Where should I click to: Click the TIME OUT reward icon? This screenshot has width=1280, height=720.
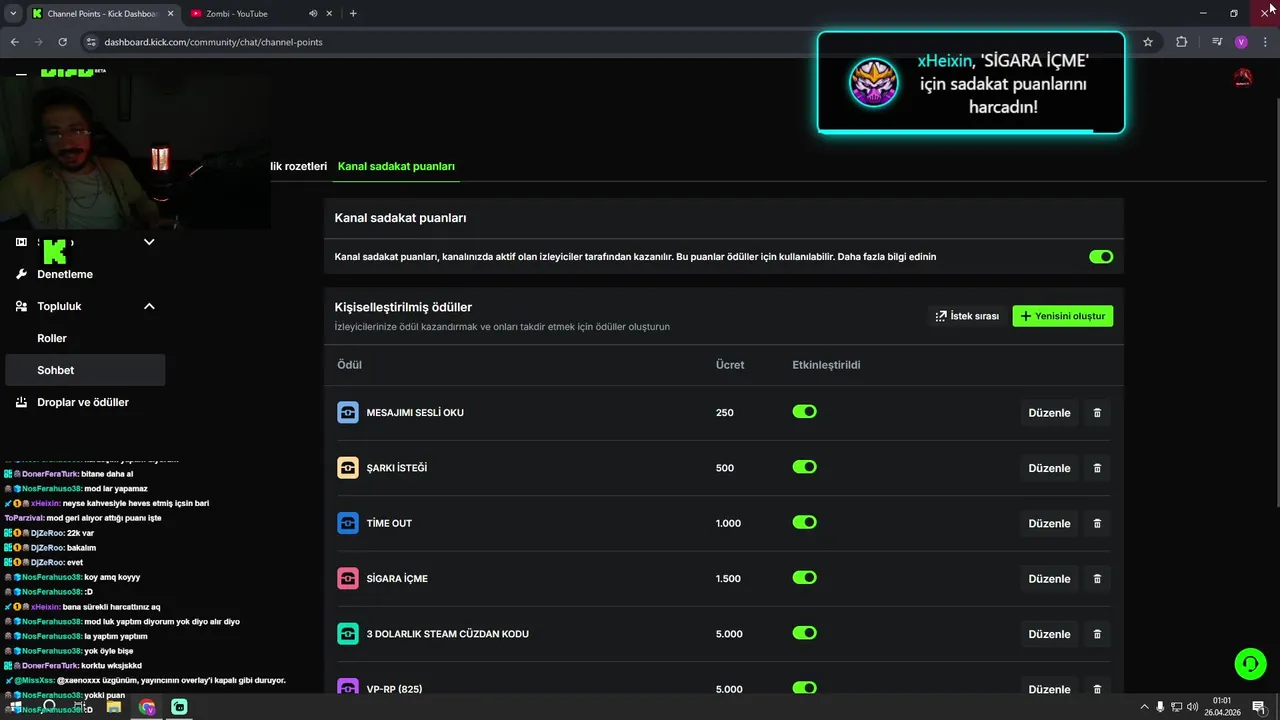[348, 523]
